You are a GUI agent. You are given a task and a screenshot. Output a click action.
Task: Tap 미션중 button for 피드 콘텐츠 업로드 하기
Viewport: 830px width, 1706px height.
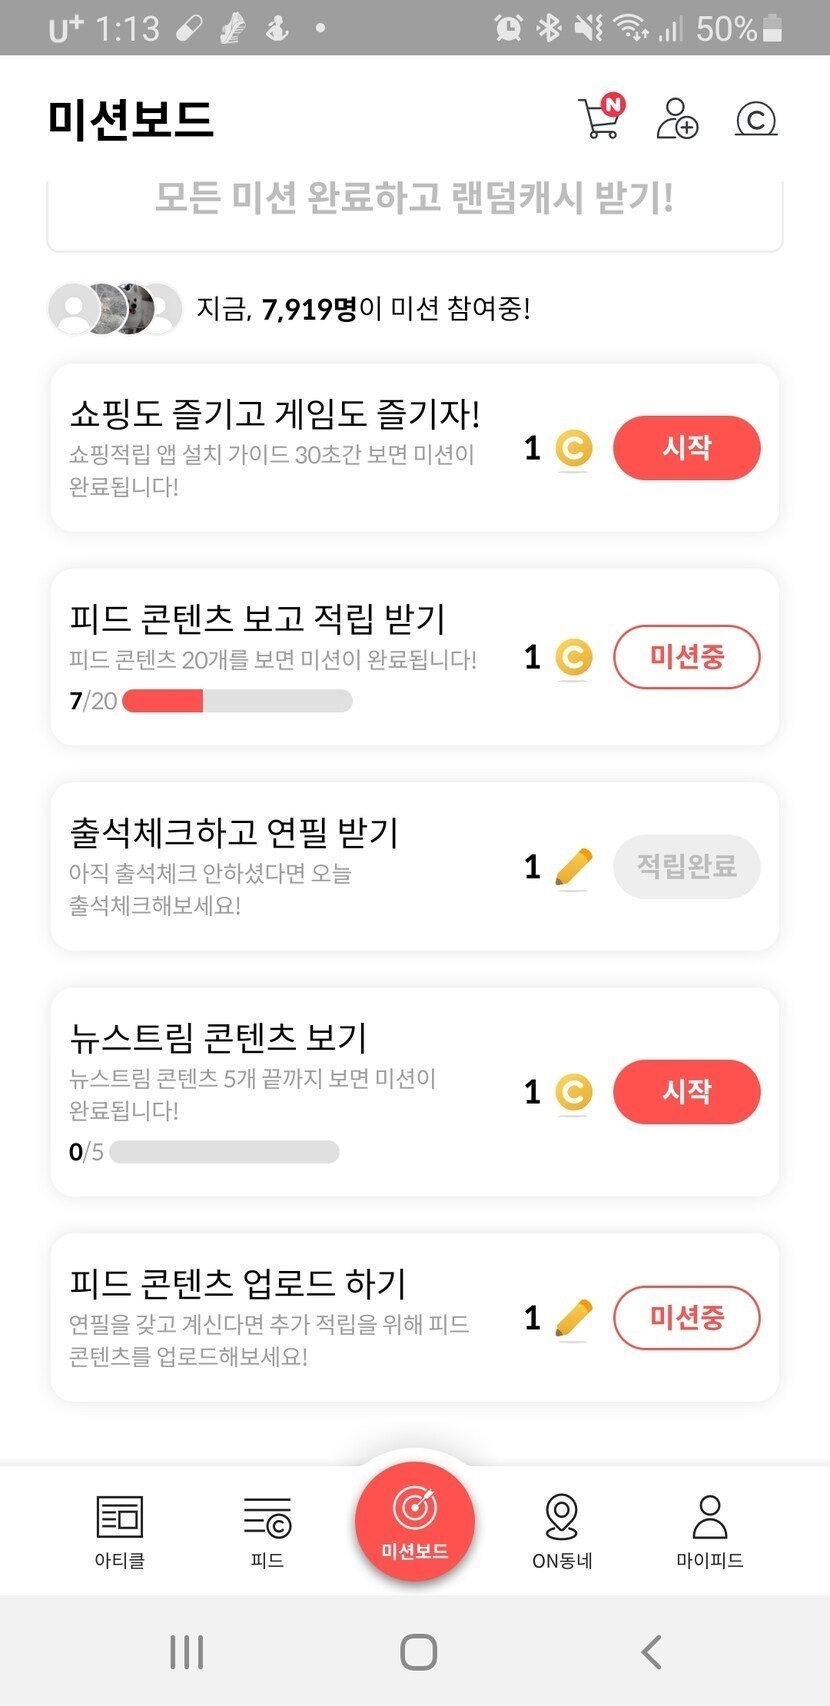pos(686,1318)
